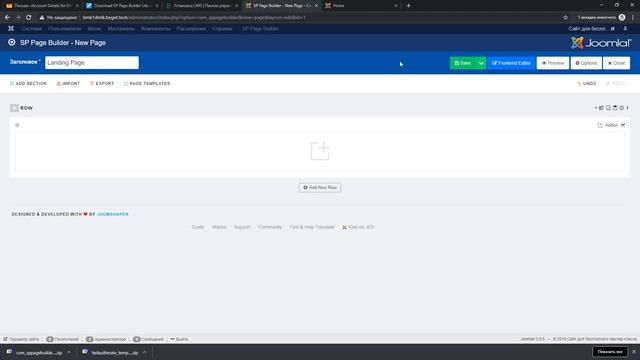640x360 pixels.
Task: Click the browser Back arrow
Action: [7, 18]
